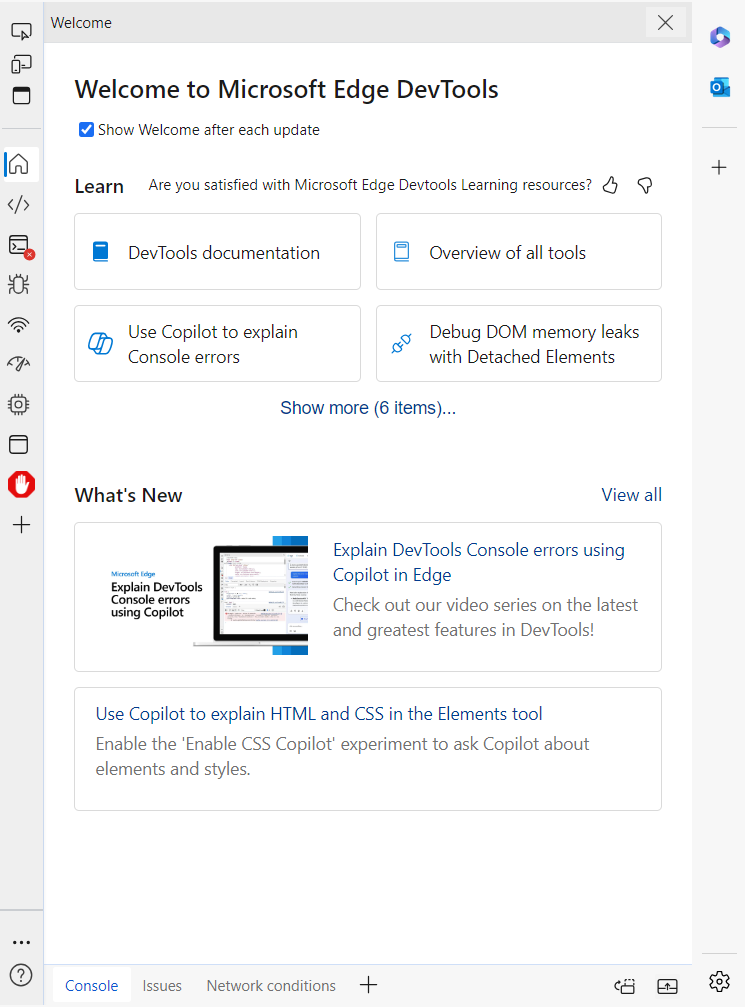The height and width of the screenshot is (1007, 745).
Task: Open Debug DOM memory leaks card
Action: [519, 344]
